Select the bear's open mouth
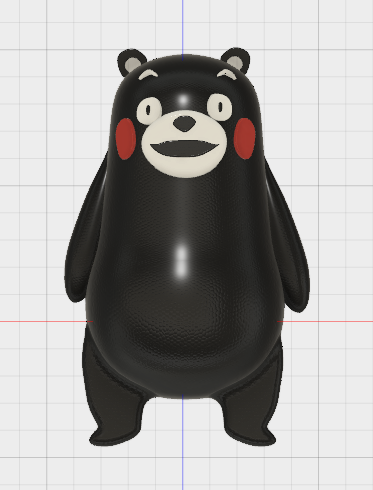The image size is (373, 490). 184,149
